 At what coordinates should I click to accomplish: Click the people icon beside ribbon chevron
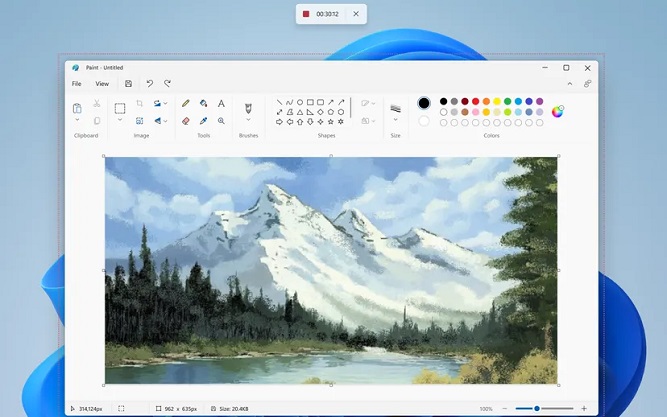click(587, 84)
